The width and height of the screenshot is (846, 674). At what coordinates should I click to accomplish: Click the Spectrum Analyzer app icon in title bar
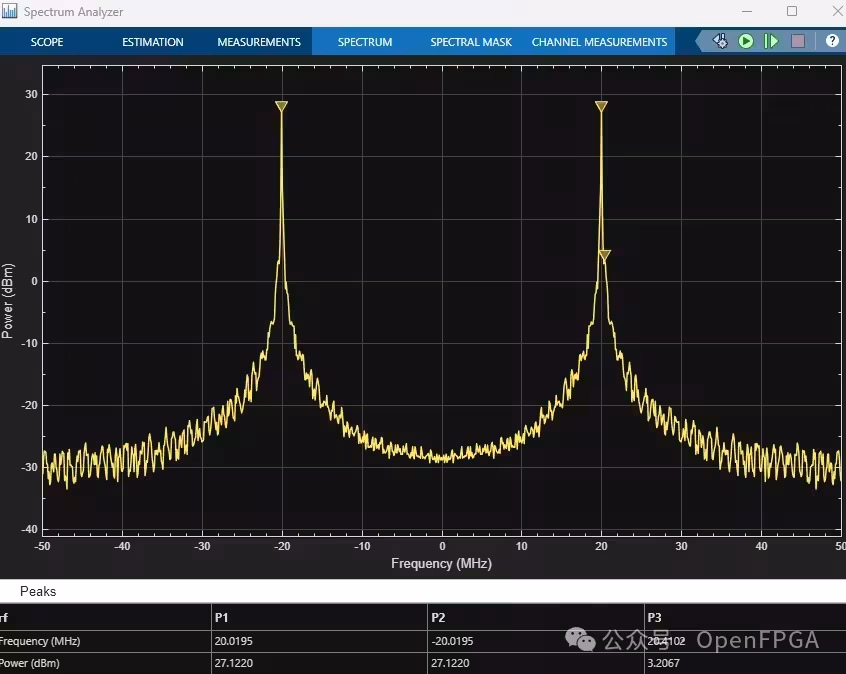pos(9,11)
